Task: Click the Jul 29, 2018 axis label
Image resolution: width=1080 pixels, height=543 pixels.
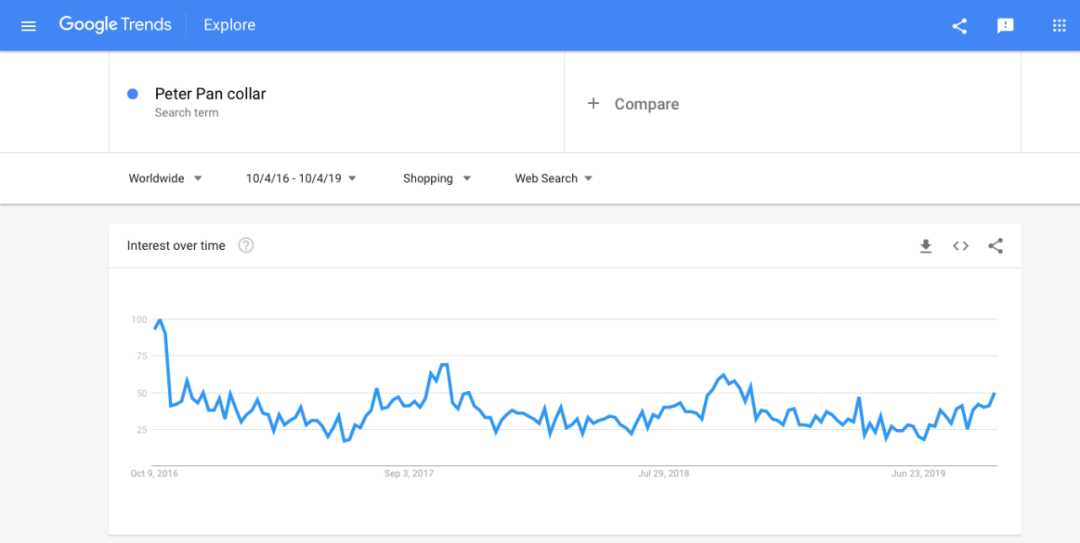Action: pos(664,473)
